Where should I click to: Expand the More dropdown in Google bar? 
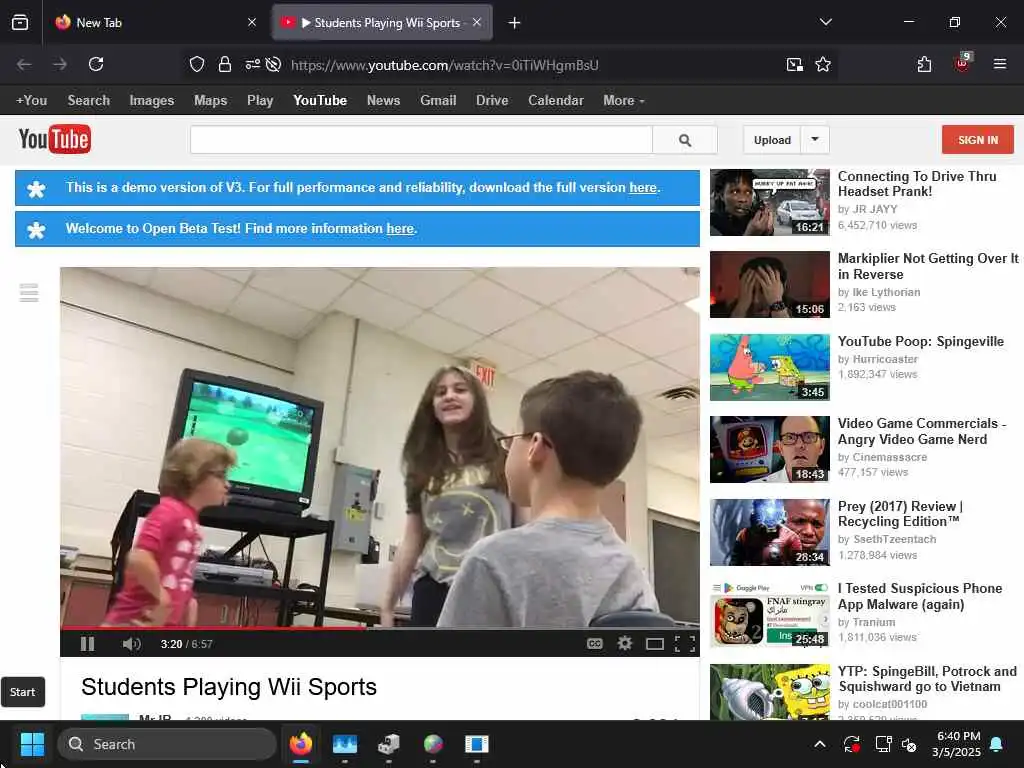click(624, 101)
